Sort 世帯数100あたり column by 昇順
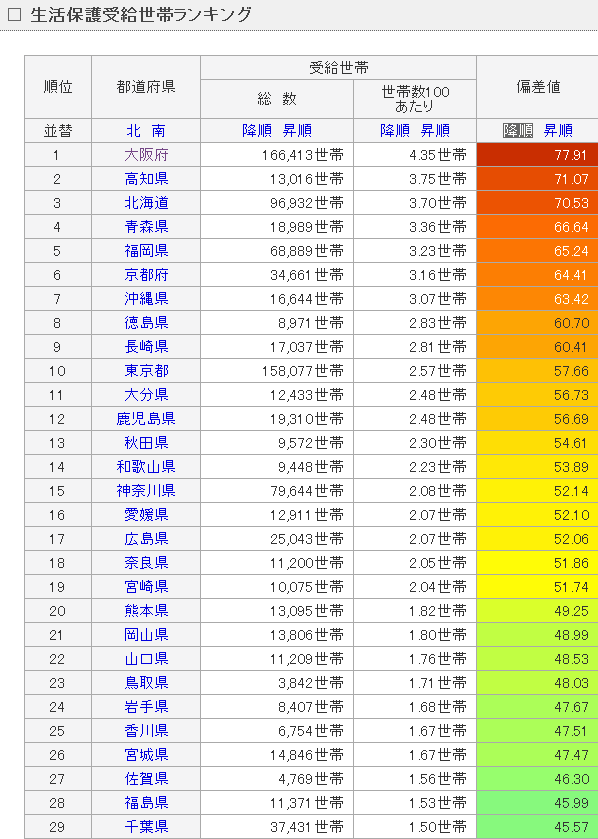Image resolution: width=598 pixels, height=839 pixels. coord(435,131)
